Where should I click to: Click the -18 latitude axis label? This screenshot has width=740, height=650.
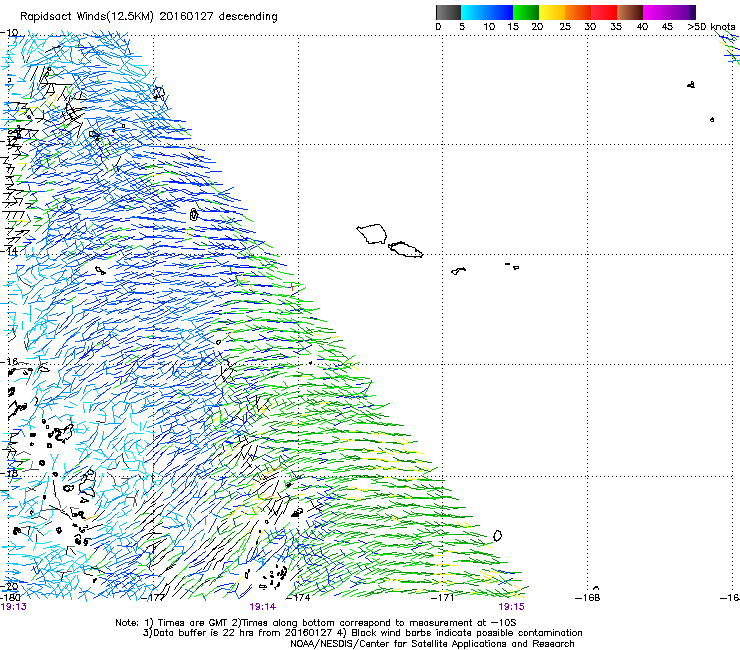[9, 473]
